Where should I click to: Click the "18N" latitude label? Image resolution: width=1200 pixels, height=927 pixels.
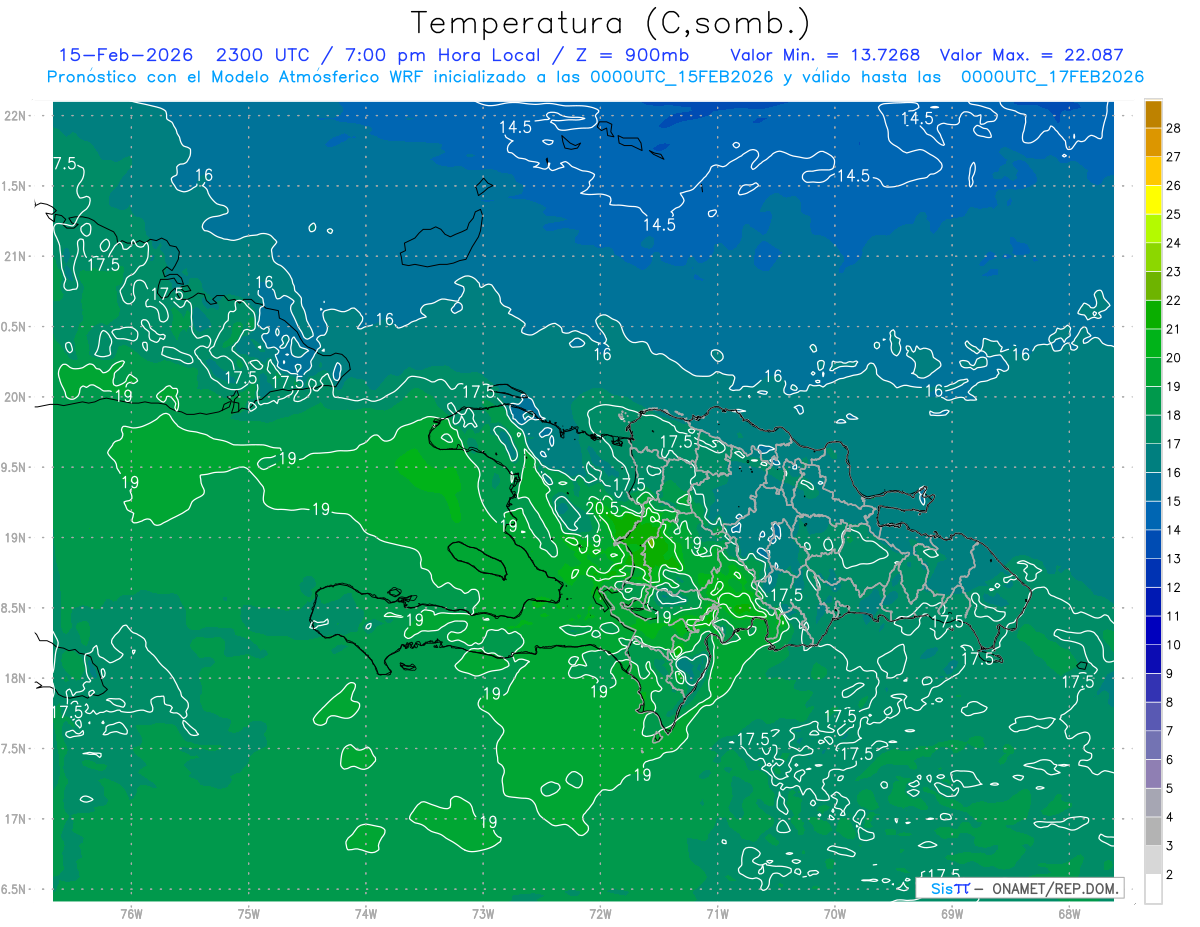point(15,678)
